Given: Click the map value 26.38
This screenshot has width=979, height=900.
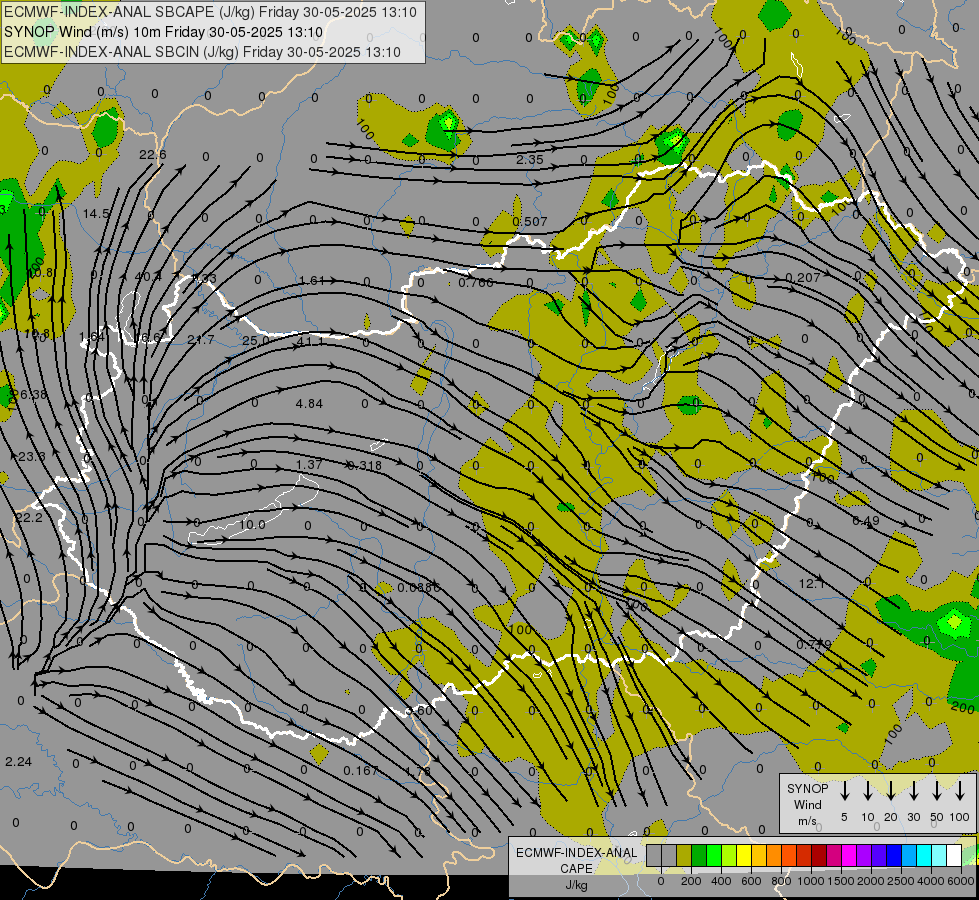Looking at the screenshot, I should pyautogui.click(x=29, y=395).
